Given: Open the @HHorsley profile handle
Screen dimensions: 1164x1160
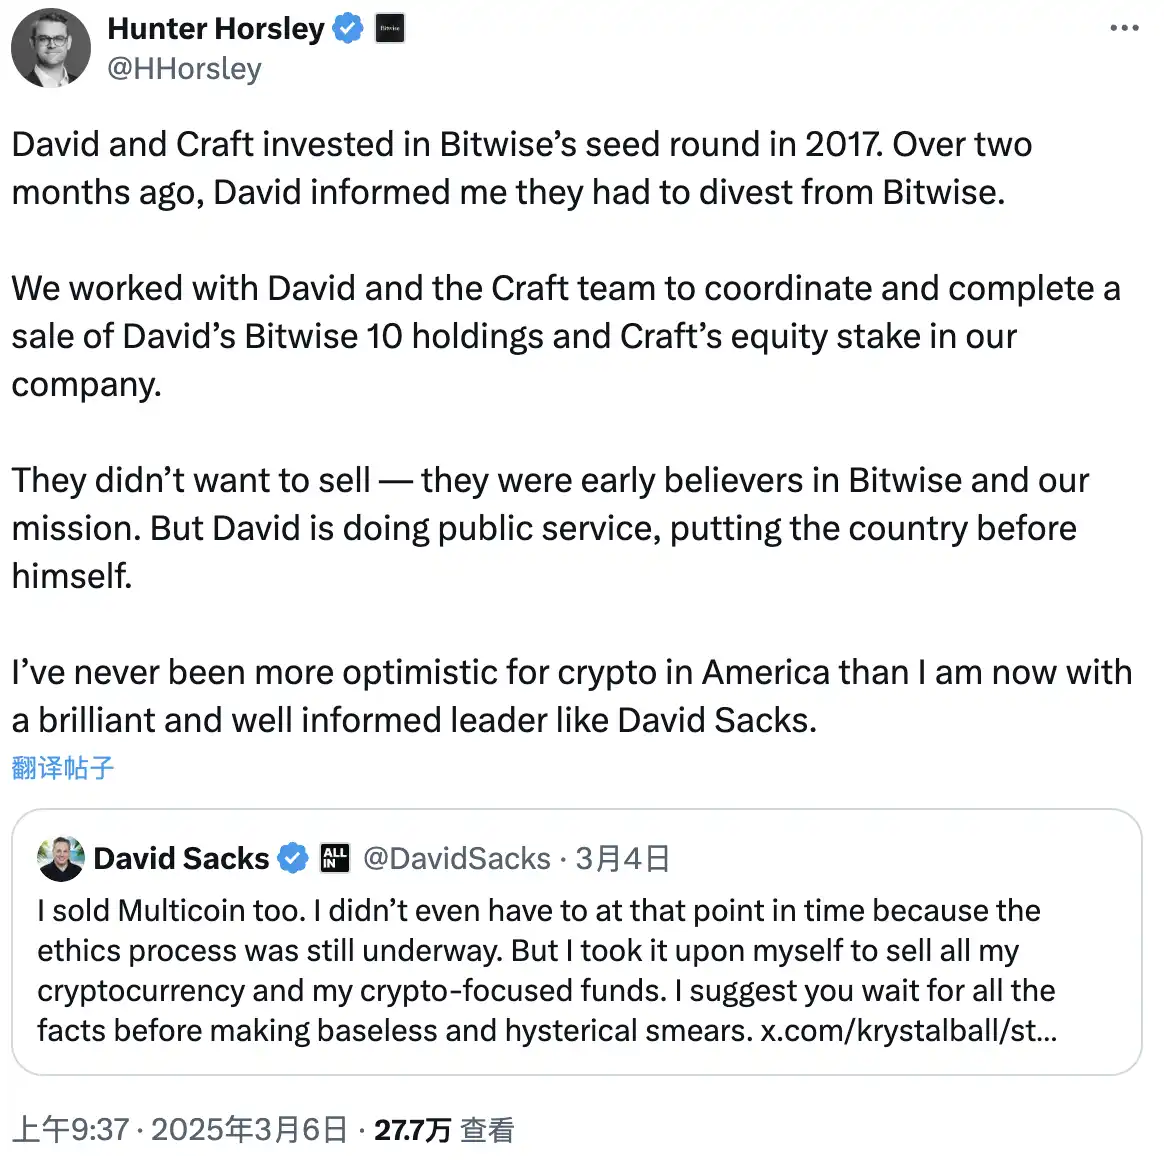Looking at the screenshot, I should [183, 68].
